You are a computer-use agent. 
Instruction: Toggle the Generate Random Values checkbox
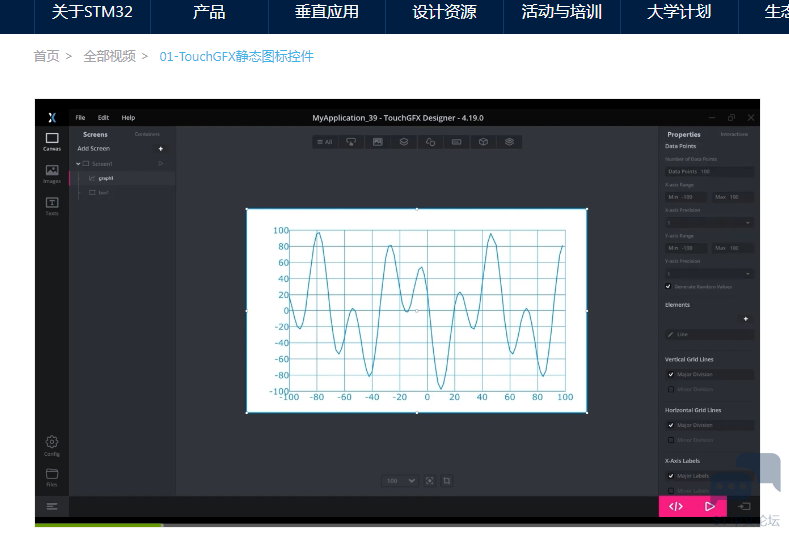click(x=668, y=286)
